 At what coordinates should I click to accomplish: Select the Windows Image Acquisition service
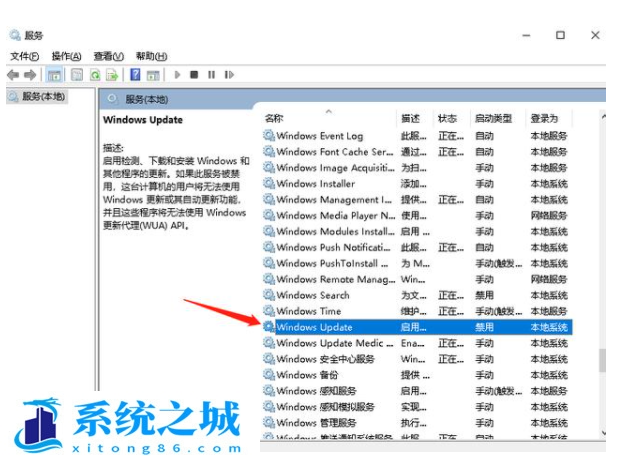tap(417, 168)
